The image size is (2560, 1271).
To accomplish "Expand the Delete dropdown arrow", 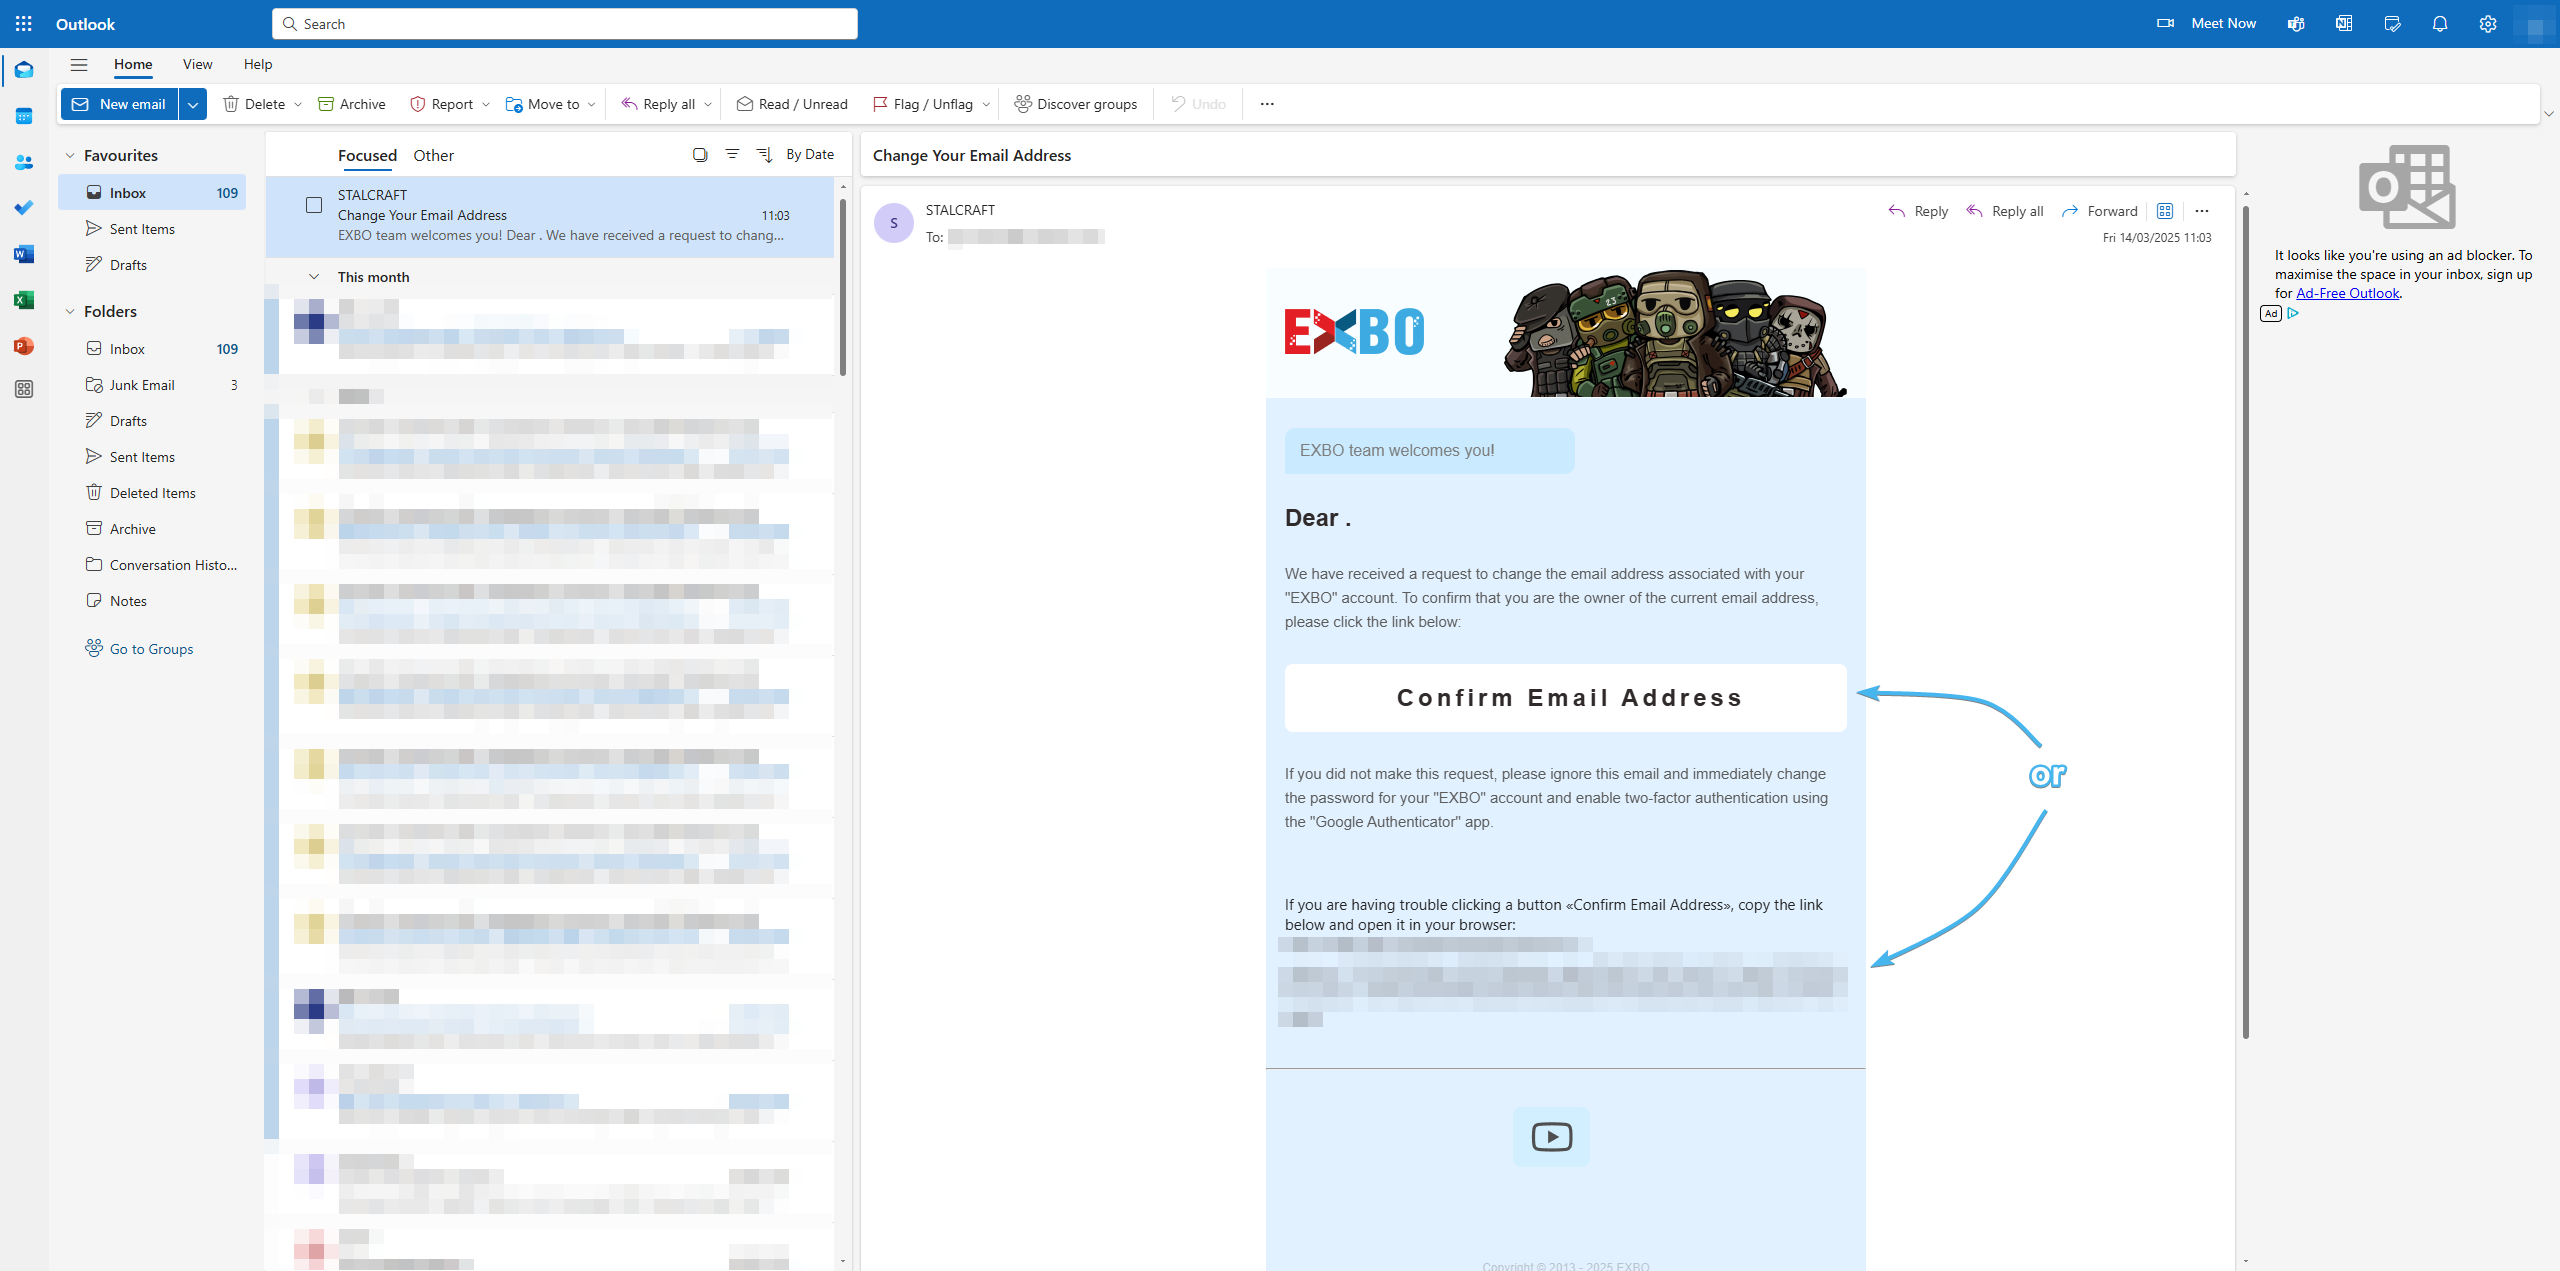I will pyautogui.click(x=298, y=104).
